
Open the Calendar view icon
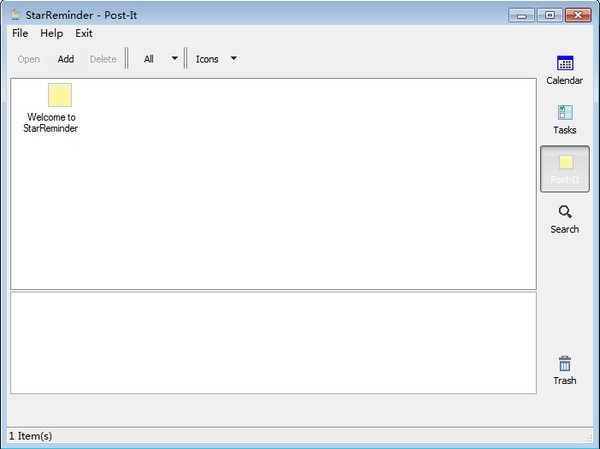[565, 63]
